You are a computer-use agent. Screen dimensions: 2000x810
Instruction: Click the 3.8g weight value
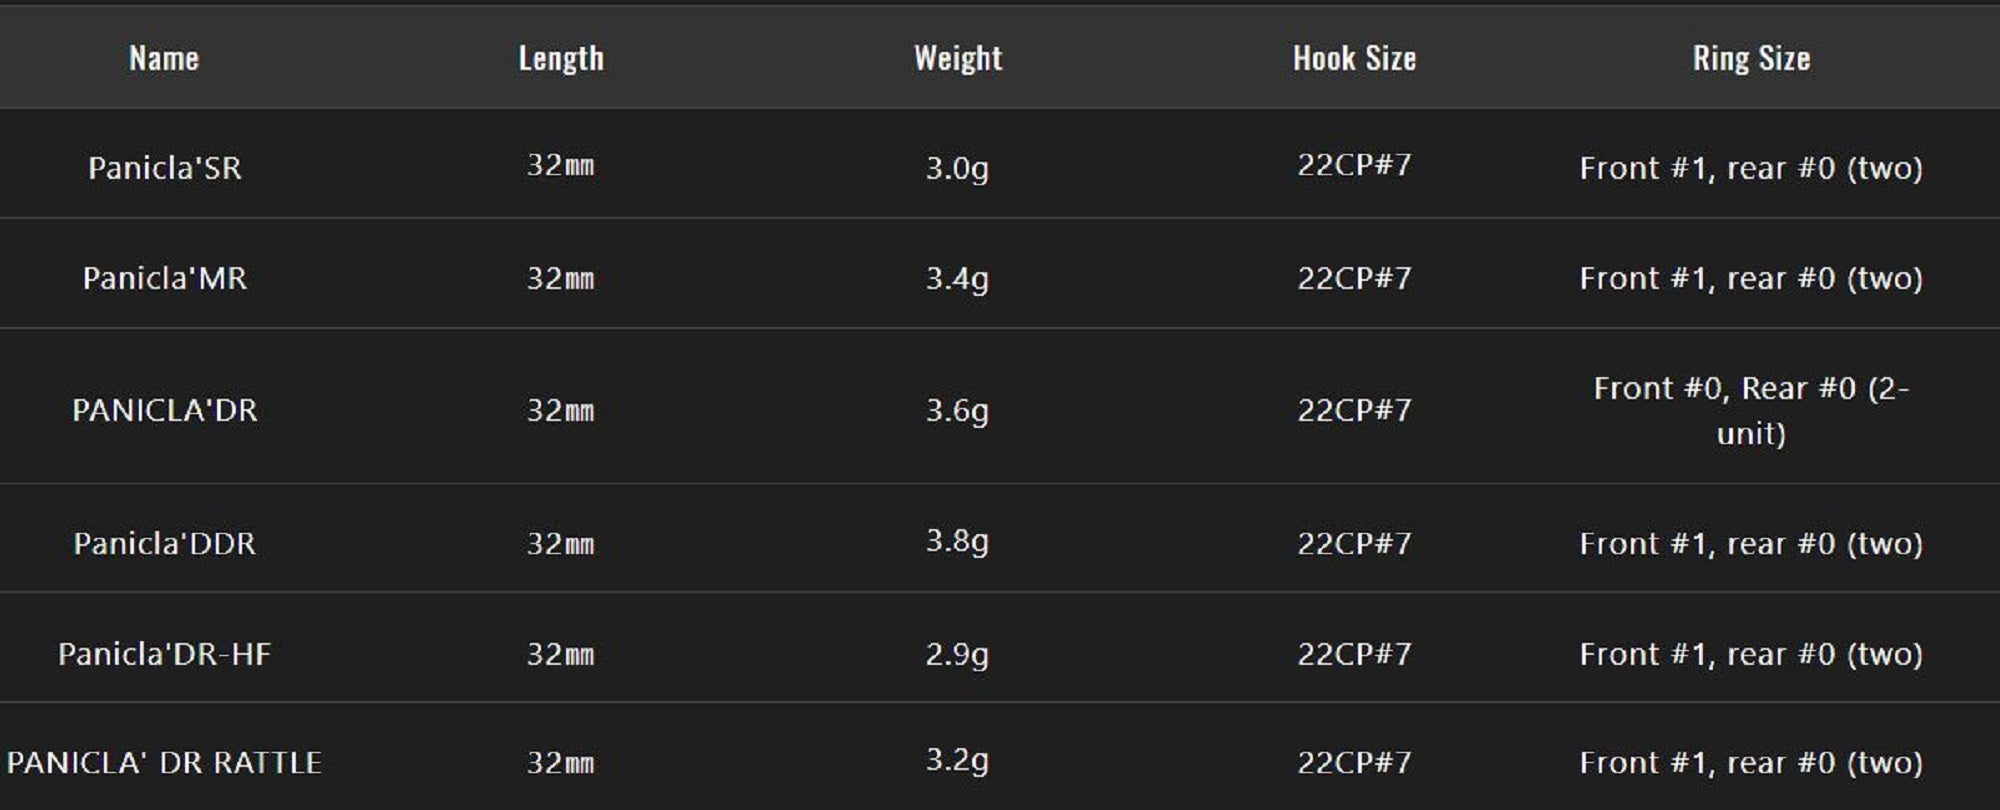957,541
